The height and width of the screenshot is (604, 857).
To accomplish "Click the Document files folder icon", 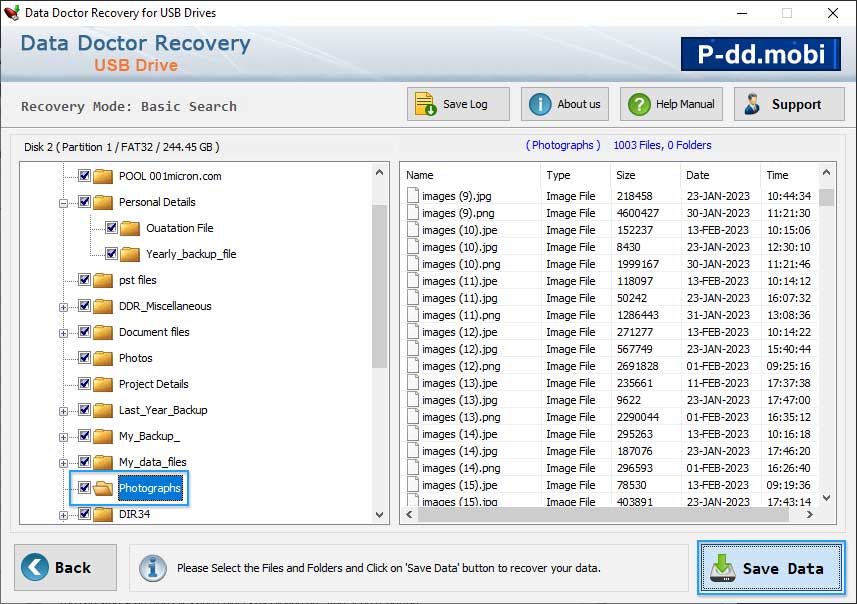I will coord(103,332).
